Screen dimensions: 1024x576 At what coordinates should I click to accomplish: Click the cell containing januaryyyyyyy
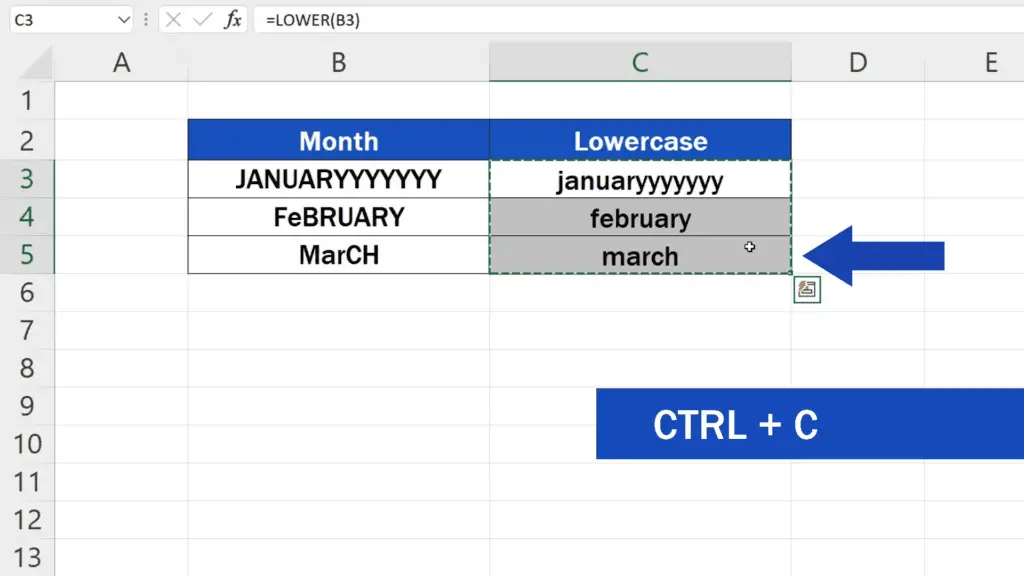(x=640, y=180)
